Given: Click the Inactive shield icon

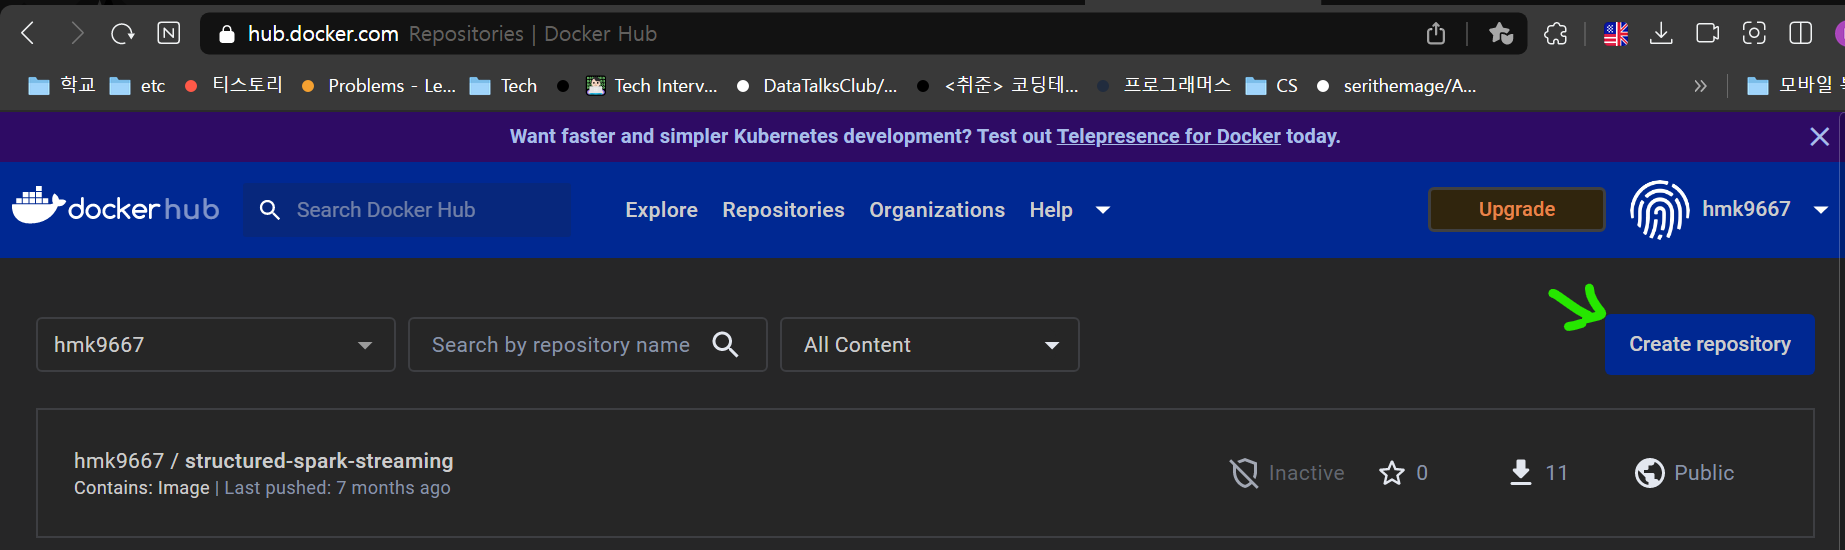Looking at the screenshot, I should pyautogui.click(x=1243, y=473).
